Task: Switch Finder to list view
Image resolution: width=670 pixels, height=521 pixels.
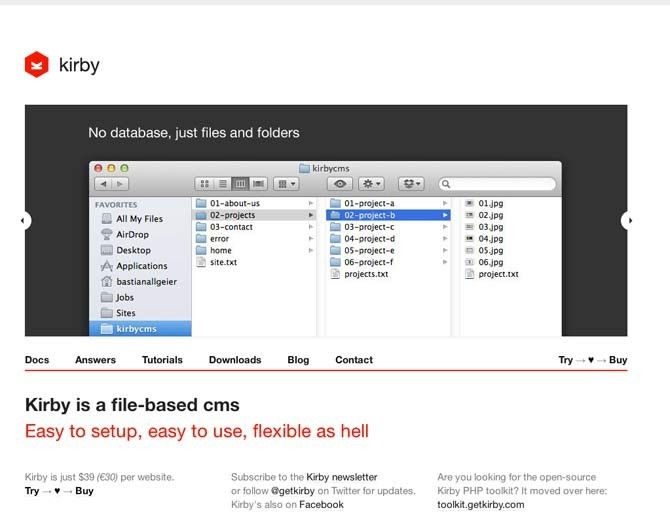Action: (x=223, y=184)
